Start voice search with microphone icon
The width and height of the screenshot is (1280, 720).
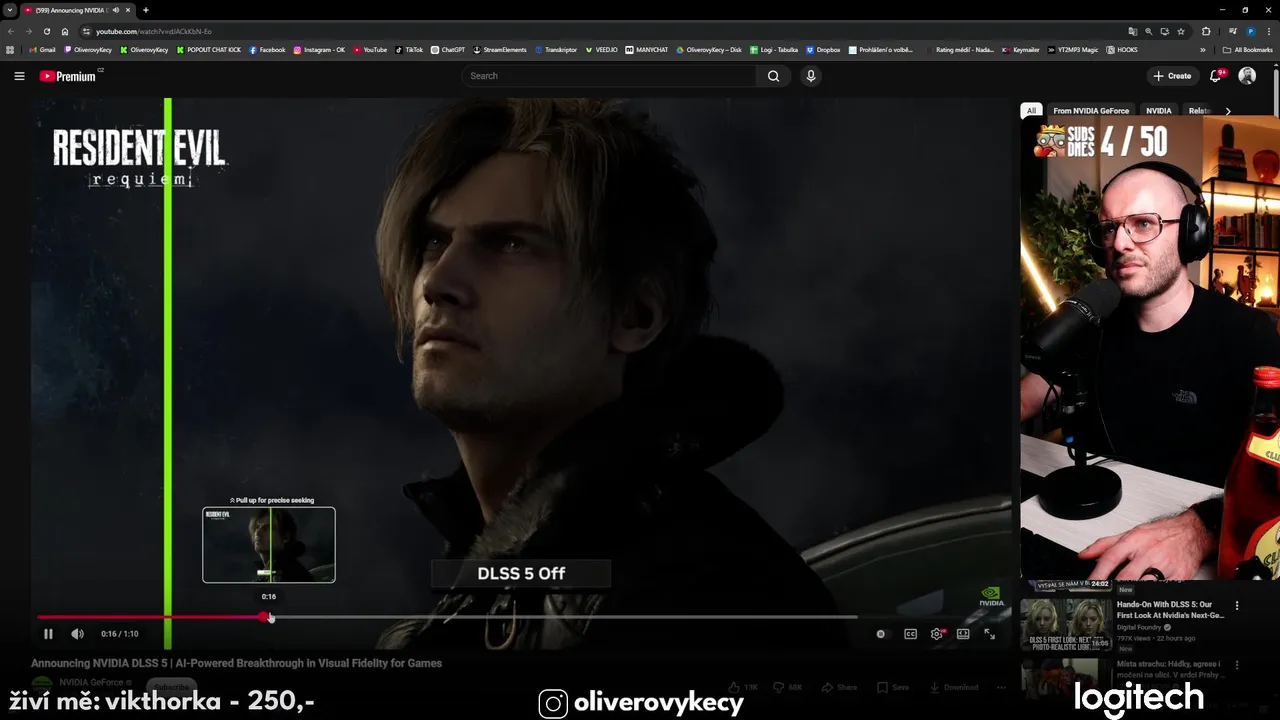(811, 76)
